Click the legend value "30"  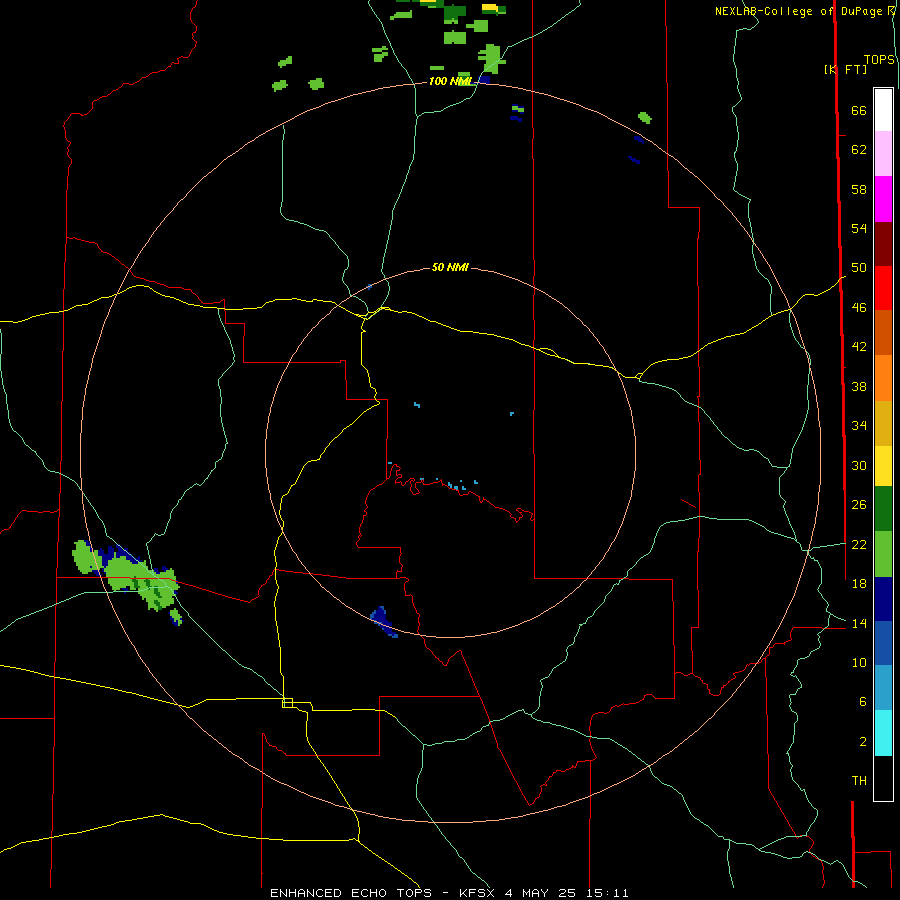[859, 465]
